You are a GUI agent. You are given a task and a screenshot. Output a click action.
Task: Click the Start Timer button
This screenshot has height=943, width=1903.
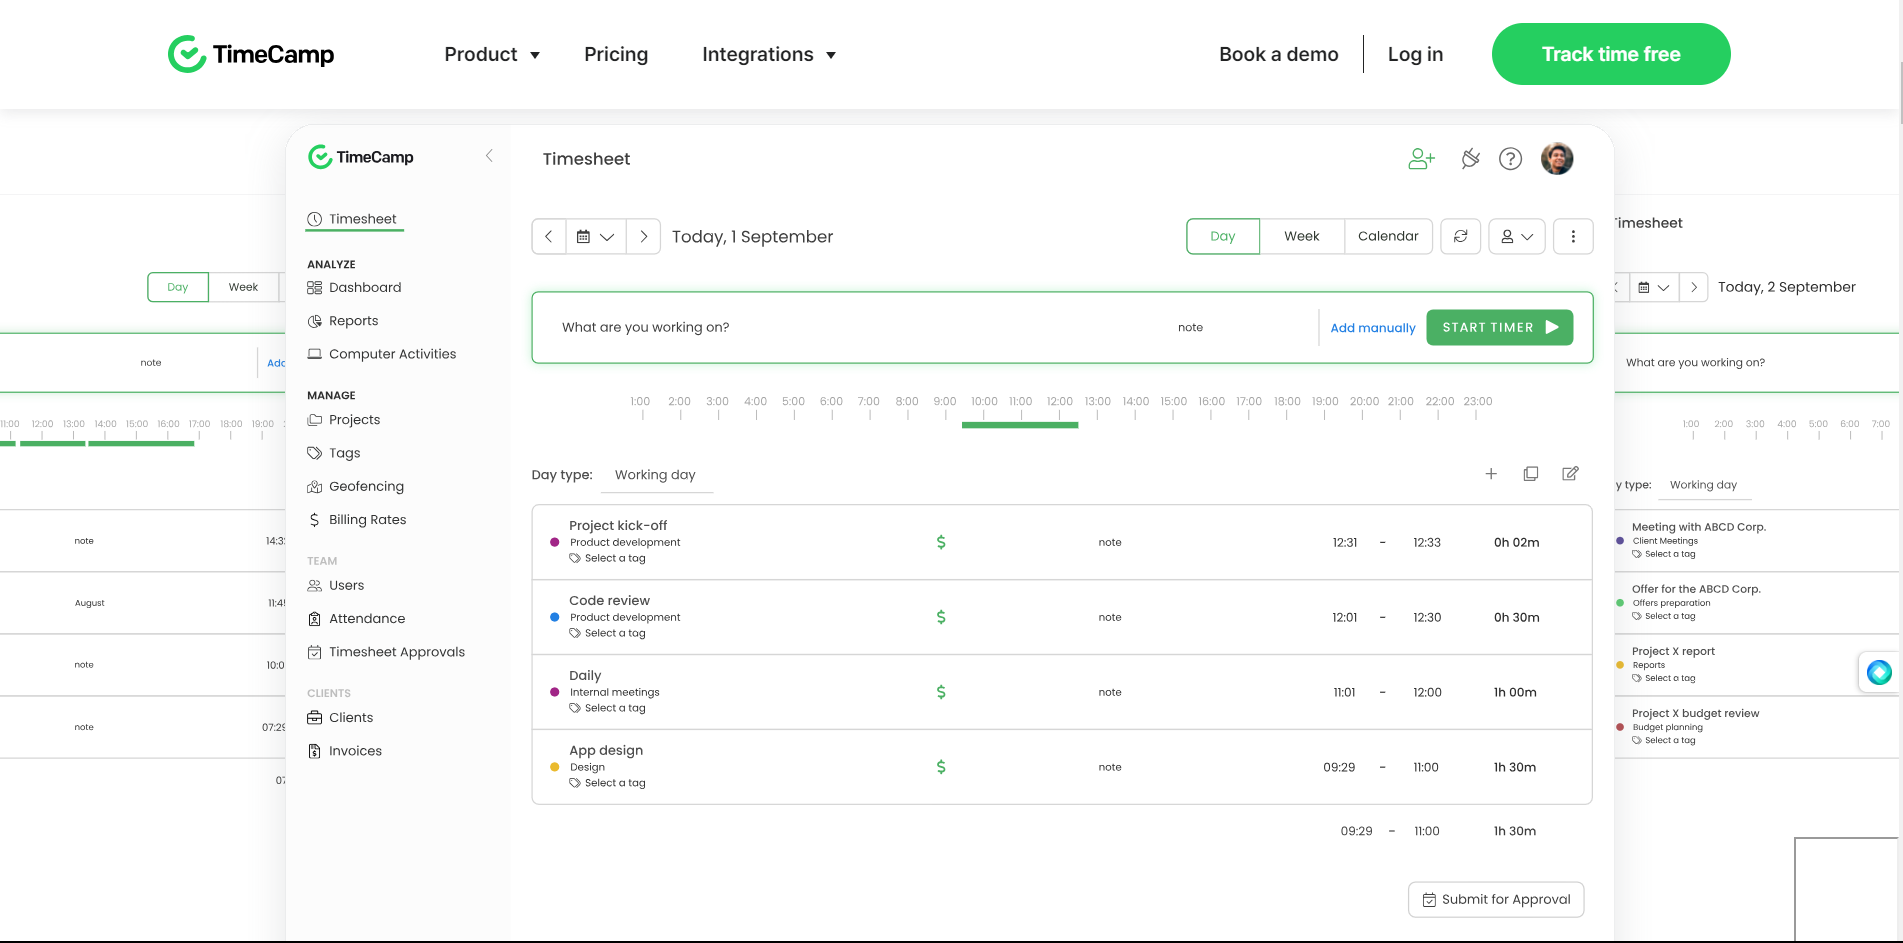[x=1499, y=327]
